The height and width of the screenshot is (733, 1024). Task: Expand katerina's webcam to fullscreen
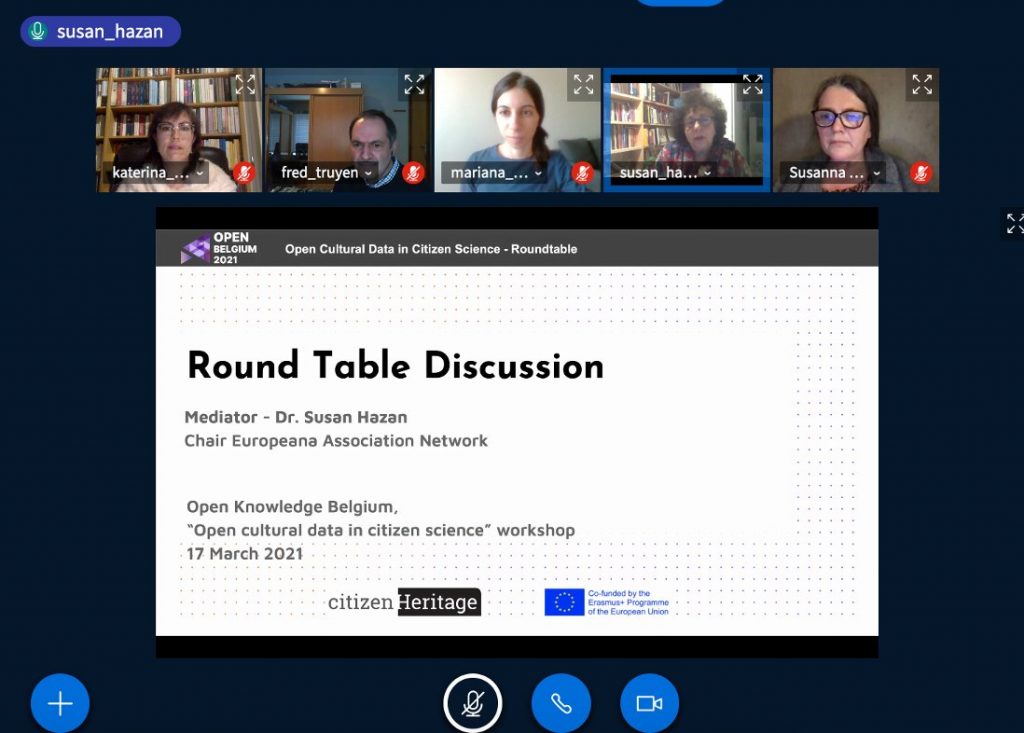245,85
